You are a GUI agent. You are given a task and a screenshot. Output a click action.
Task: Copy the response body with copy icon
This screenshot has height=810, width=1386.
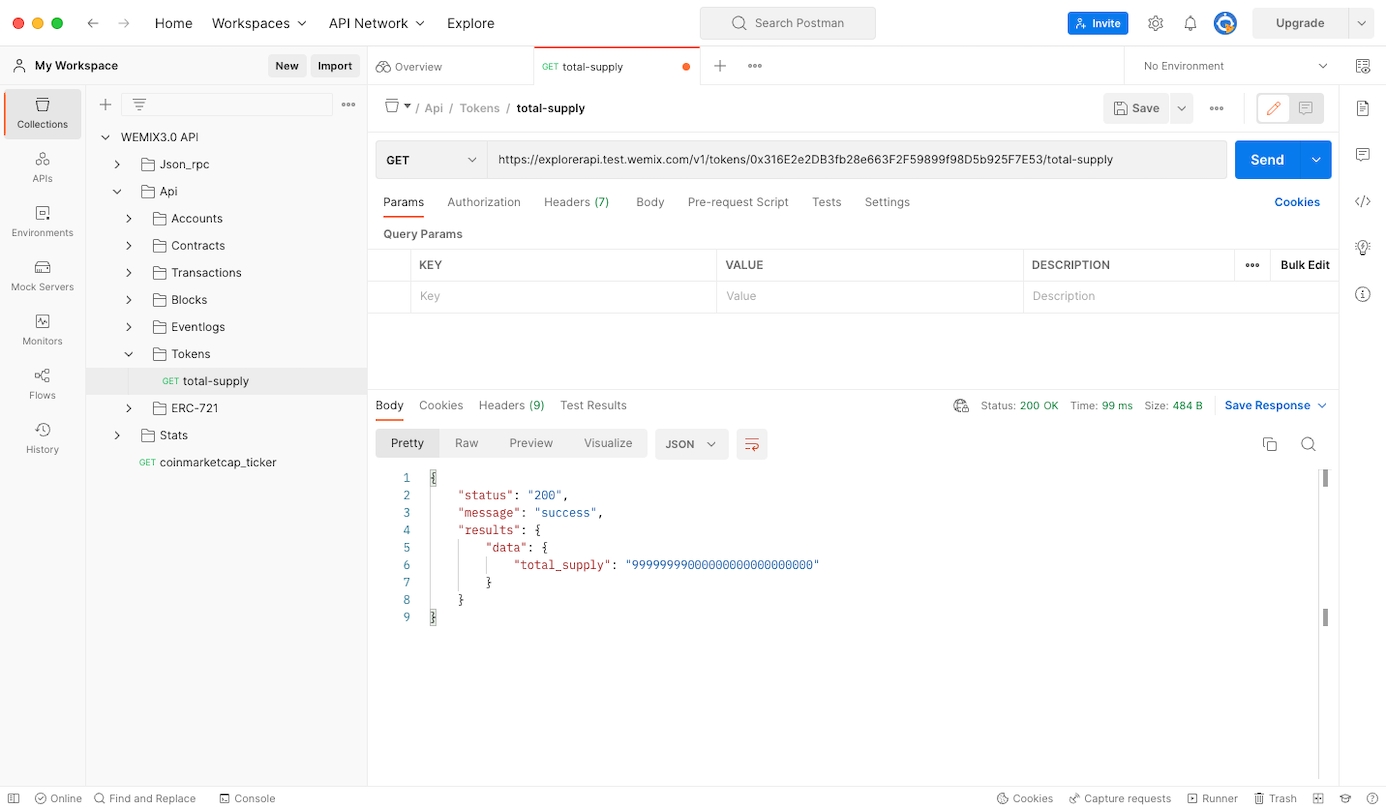pyautogui.click(x=1270, y=444)
